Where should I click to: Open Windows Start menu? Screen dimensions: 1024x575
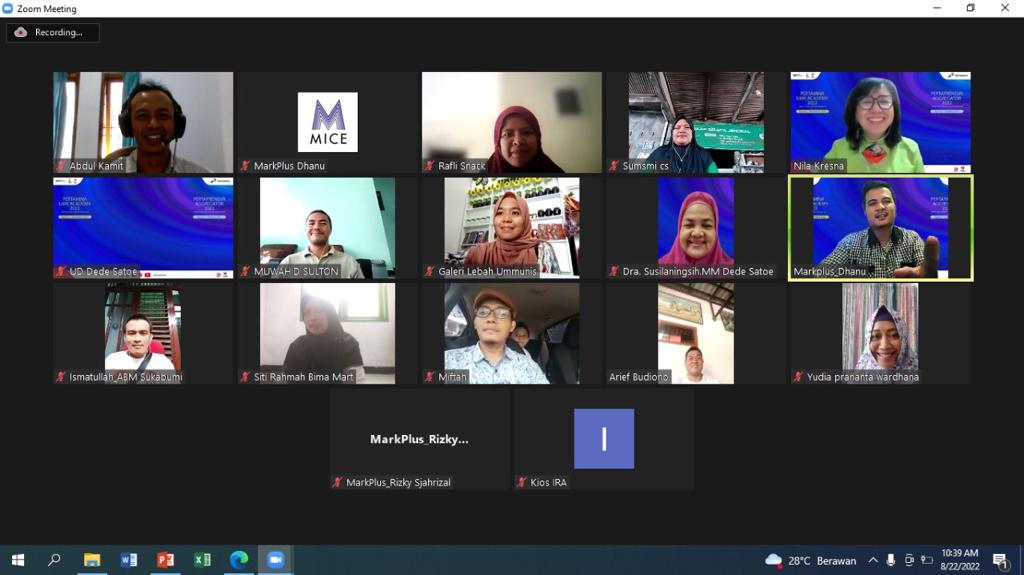point(17,560)
